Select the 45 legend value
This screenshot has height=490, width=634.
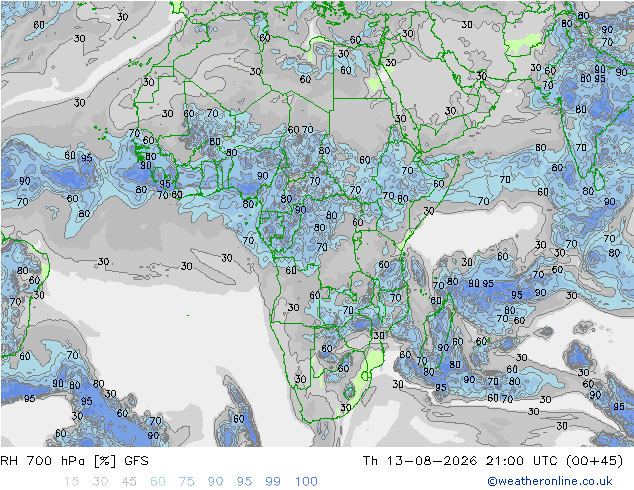click(129, 481)
